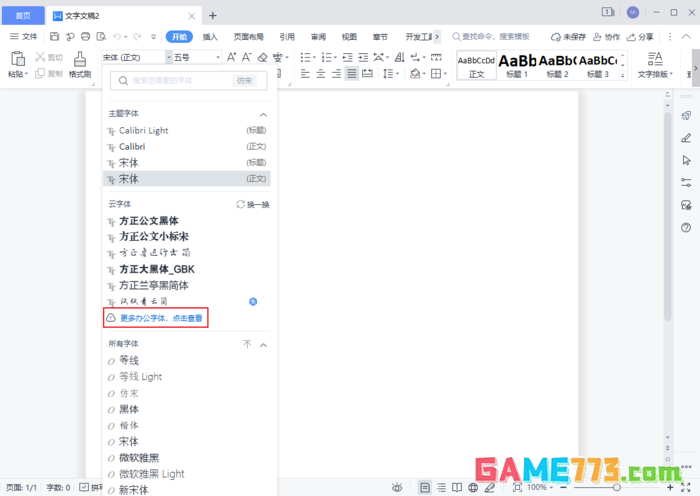Select 方正公文黑体 cloud font

point(187,221)
